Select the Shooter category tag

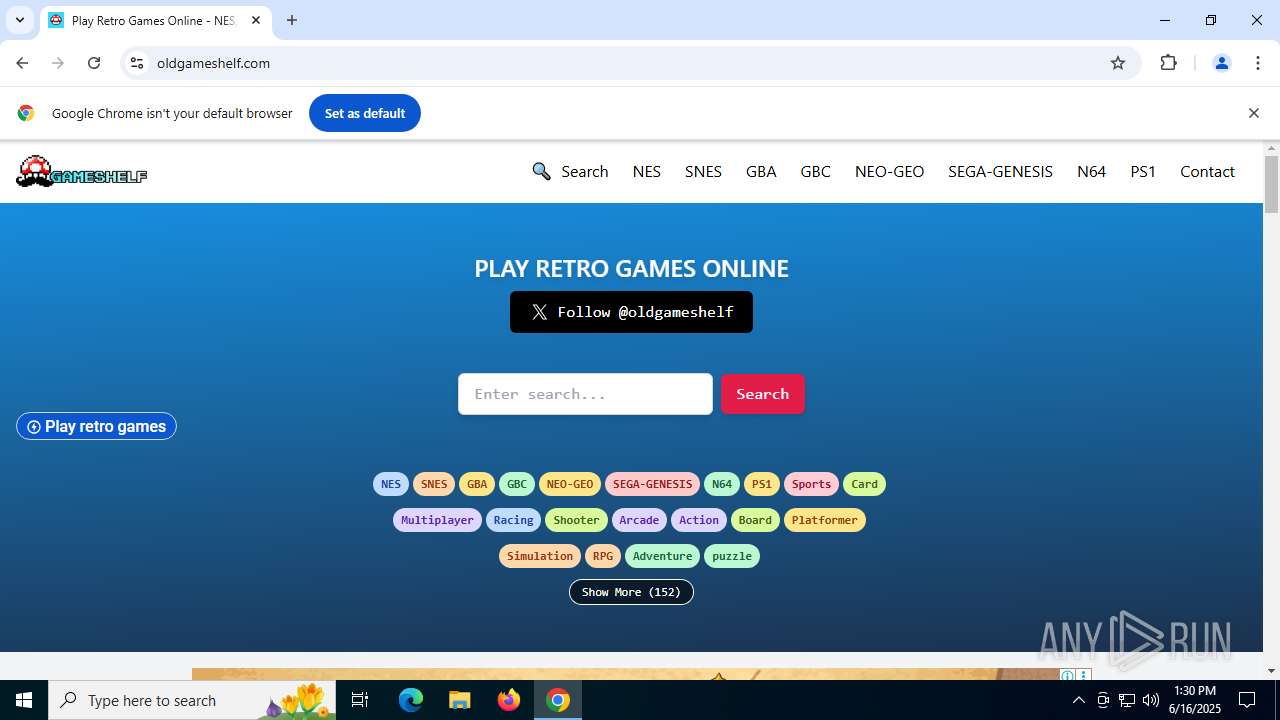pyautogui.click(x=577, y=520)
